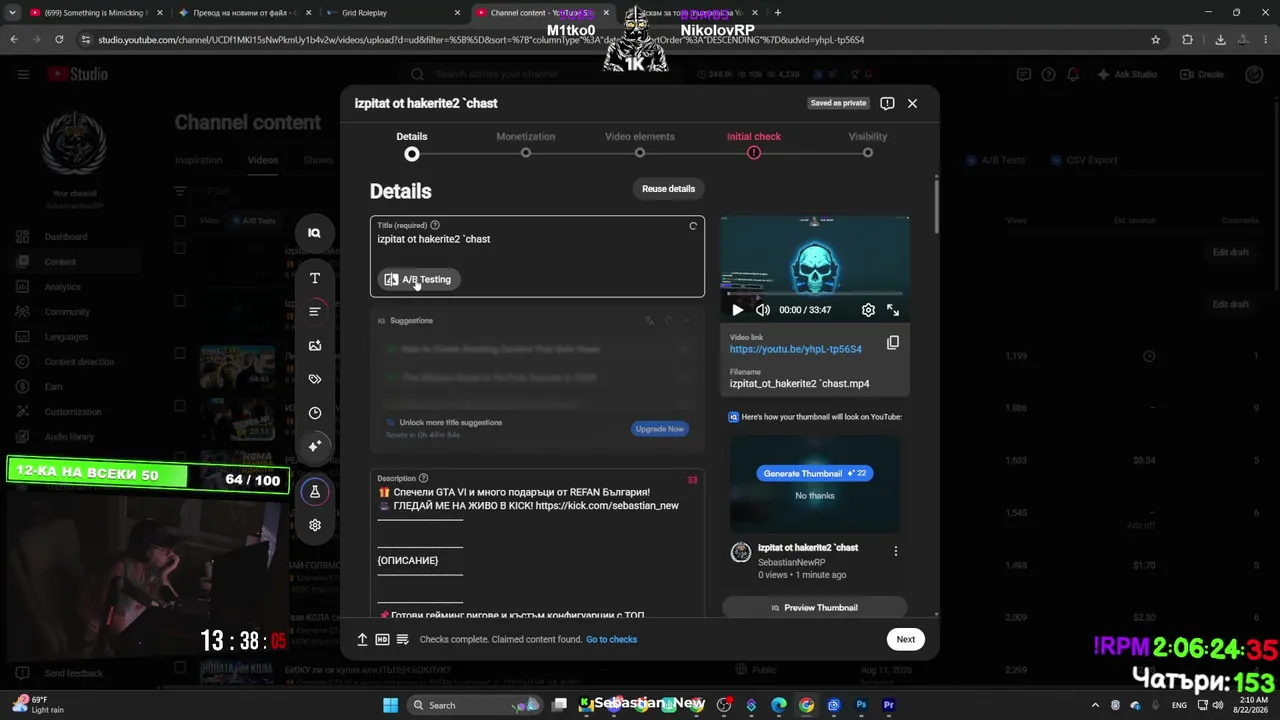The image size is (1280, 720).
Task: Open the thumbnail image tool icon
Action: click(x=314, y=345)
